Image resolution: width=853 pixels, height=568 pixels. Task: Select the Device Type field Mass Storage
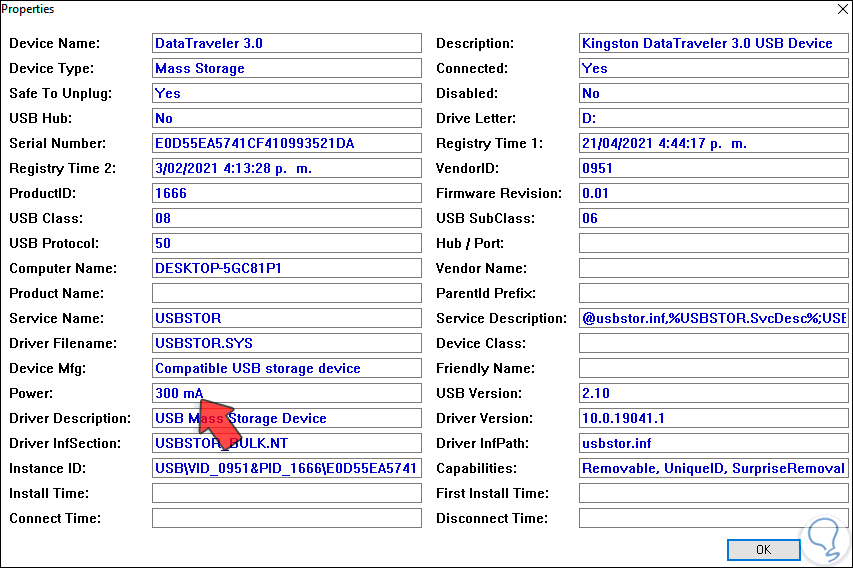pyautogui.click(x=287, y=68)
